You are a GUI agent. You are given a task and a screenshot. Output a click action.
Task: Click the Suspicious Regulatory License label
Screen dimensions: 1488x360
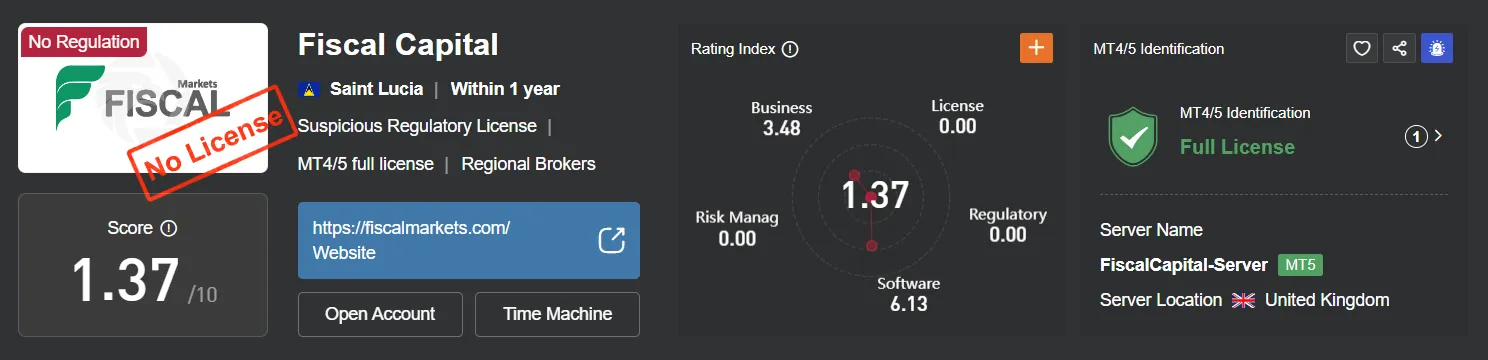click(x=417, y=126)
